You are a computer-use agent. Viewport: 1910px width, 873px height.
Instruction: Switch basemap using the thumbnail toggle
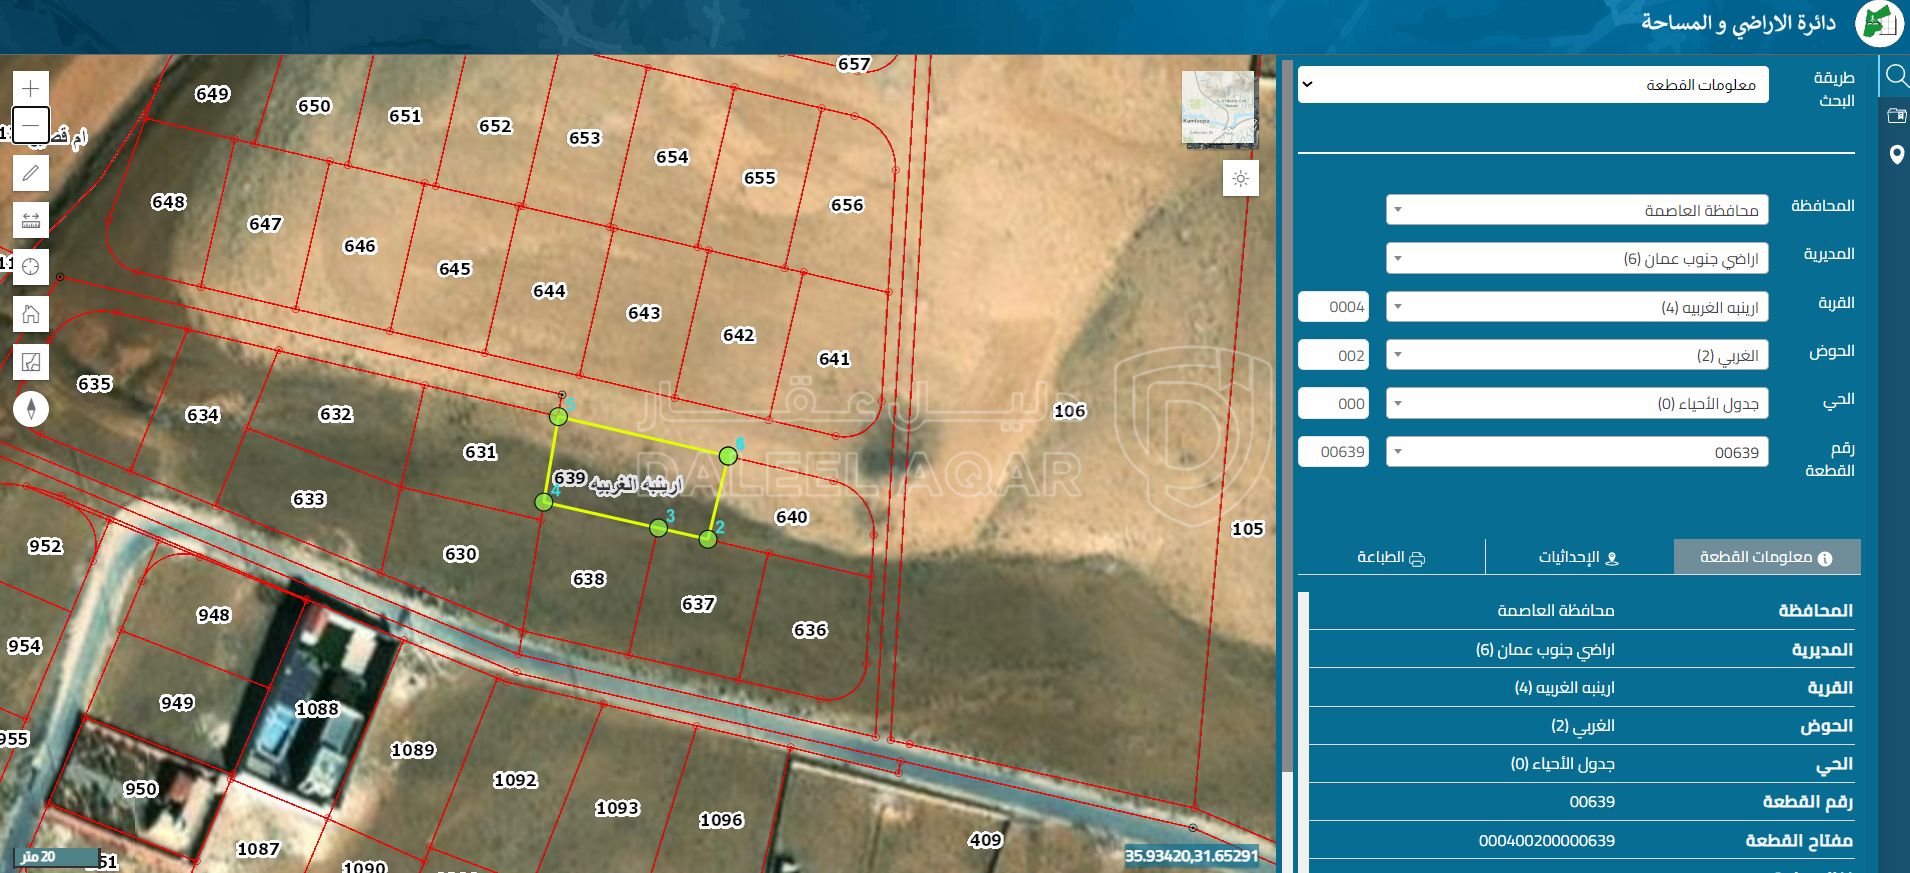pos(1217,108)
